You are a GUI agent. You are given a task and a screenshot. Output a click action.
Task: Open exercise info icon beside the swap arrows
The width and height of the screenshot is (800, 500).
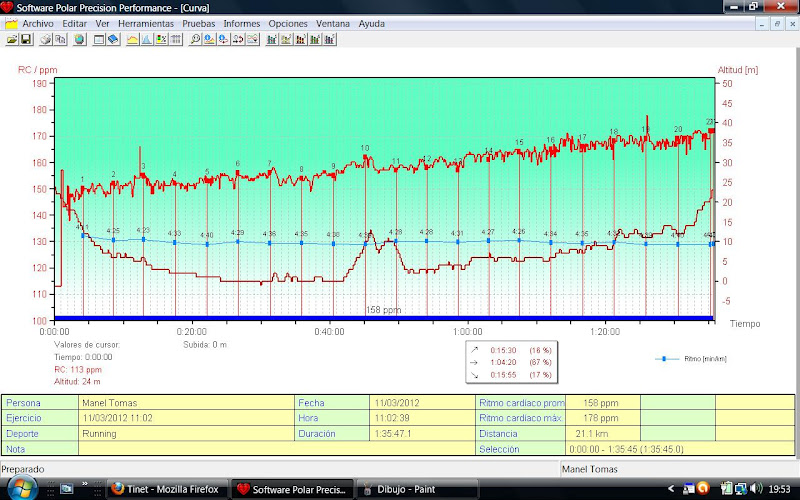[223, 39]
